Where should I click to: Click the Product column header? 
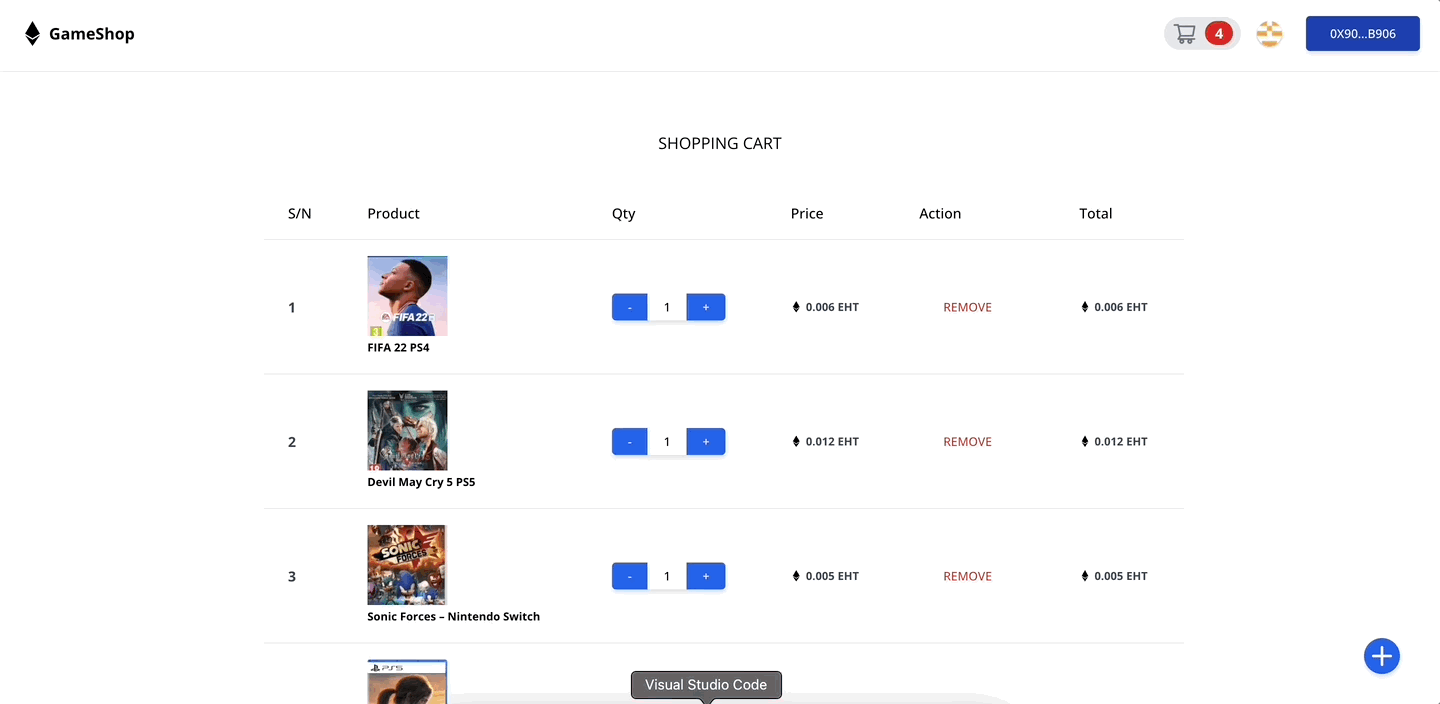(x=393, y=213)
